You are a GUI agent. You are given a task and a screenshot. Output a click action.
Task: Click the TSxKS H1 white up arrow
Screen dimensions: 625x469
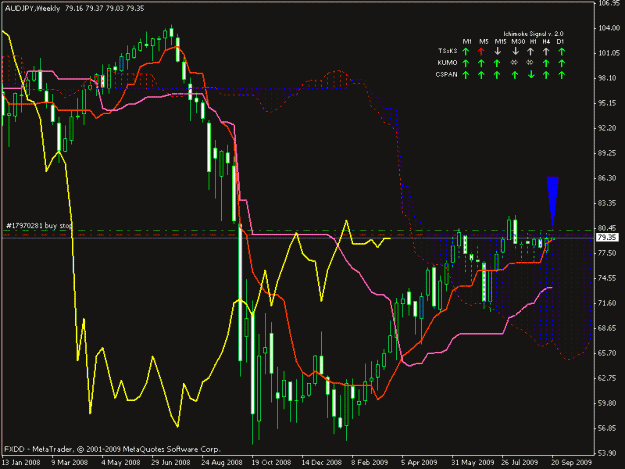click(531, 51)
